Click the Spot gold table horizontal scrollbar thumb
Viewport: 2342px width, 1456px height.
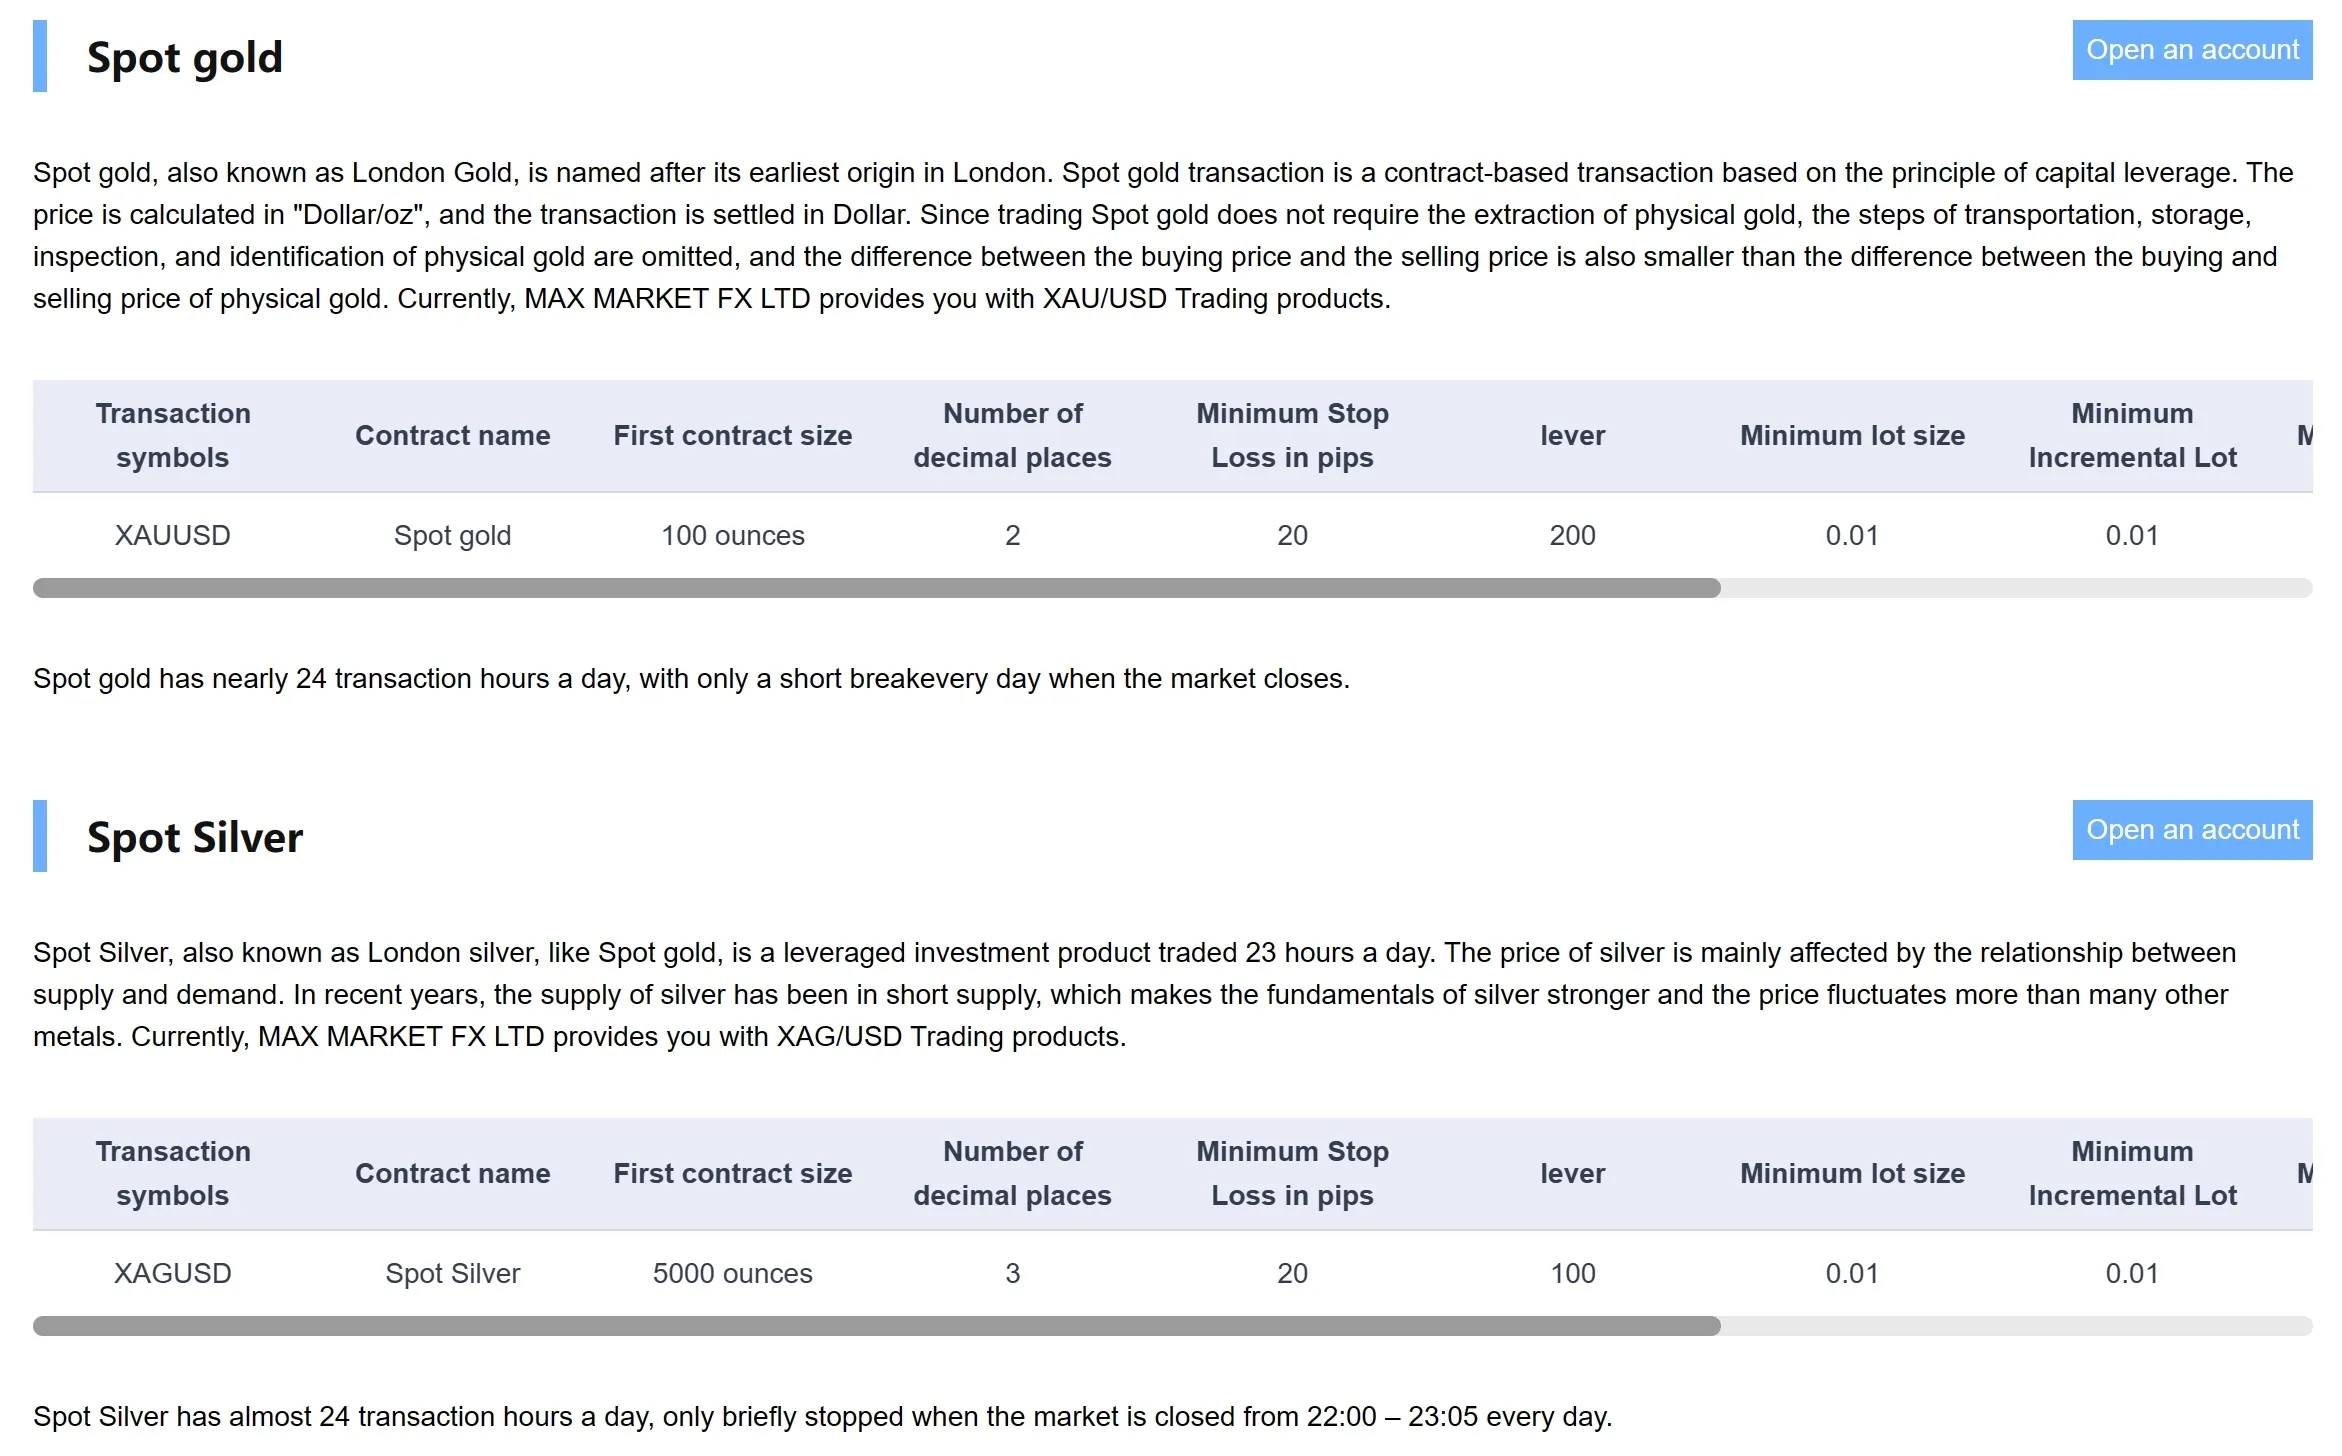(x=877, y=588)
